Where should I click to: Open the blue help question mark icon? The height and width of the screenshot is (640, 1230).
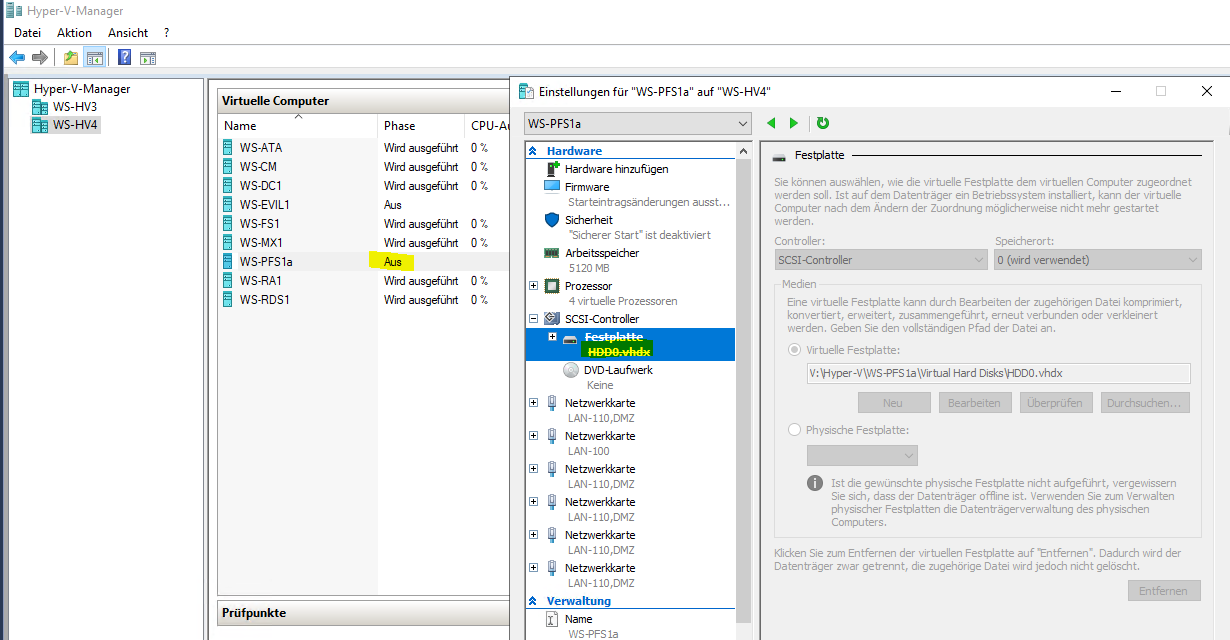tap(125, 58)
